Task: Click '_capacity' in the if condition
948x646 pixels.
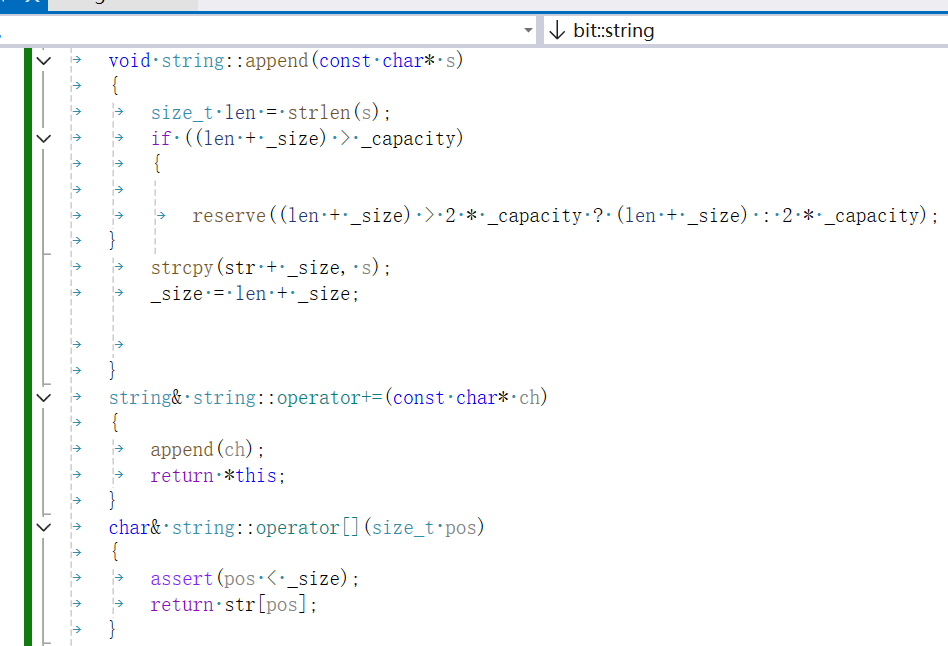Action: [408, 139]
